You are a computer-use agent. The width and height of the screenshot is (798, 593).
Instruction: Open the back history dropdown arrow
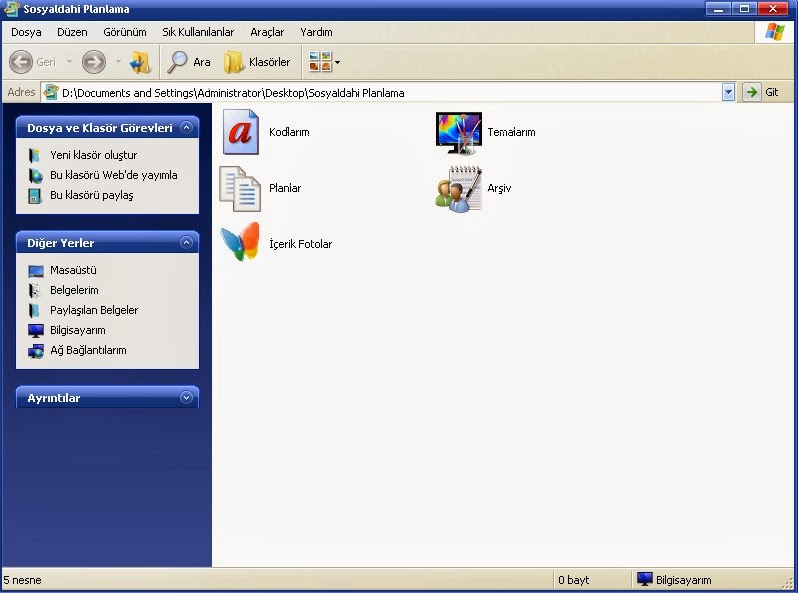[x=69, y=62]
